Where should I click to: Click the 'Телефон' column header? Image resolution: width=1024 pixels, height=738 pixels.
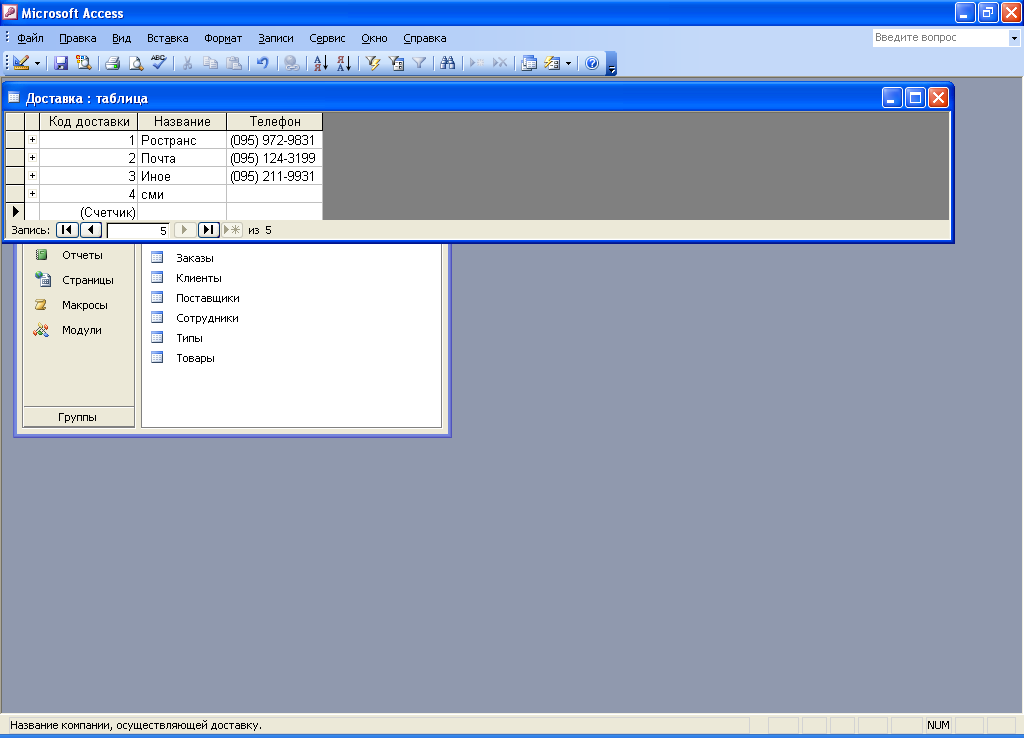coord(275,121)
